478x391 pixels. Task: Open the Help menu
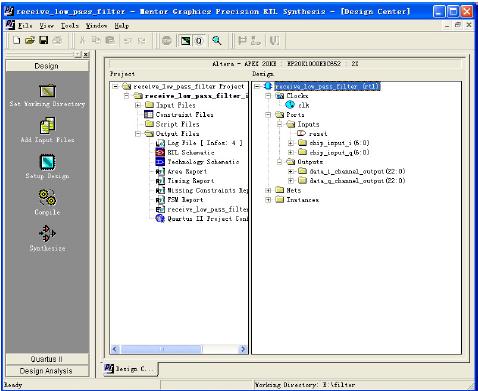[x=121, y=26]
